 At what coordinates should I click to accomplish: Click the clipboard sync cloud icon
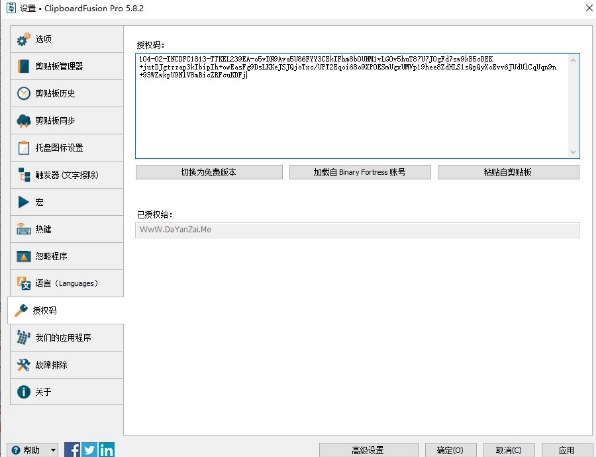(24, 121)
